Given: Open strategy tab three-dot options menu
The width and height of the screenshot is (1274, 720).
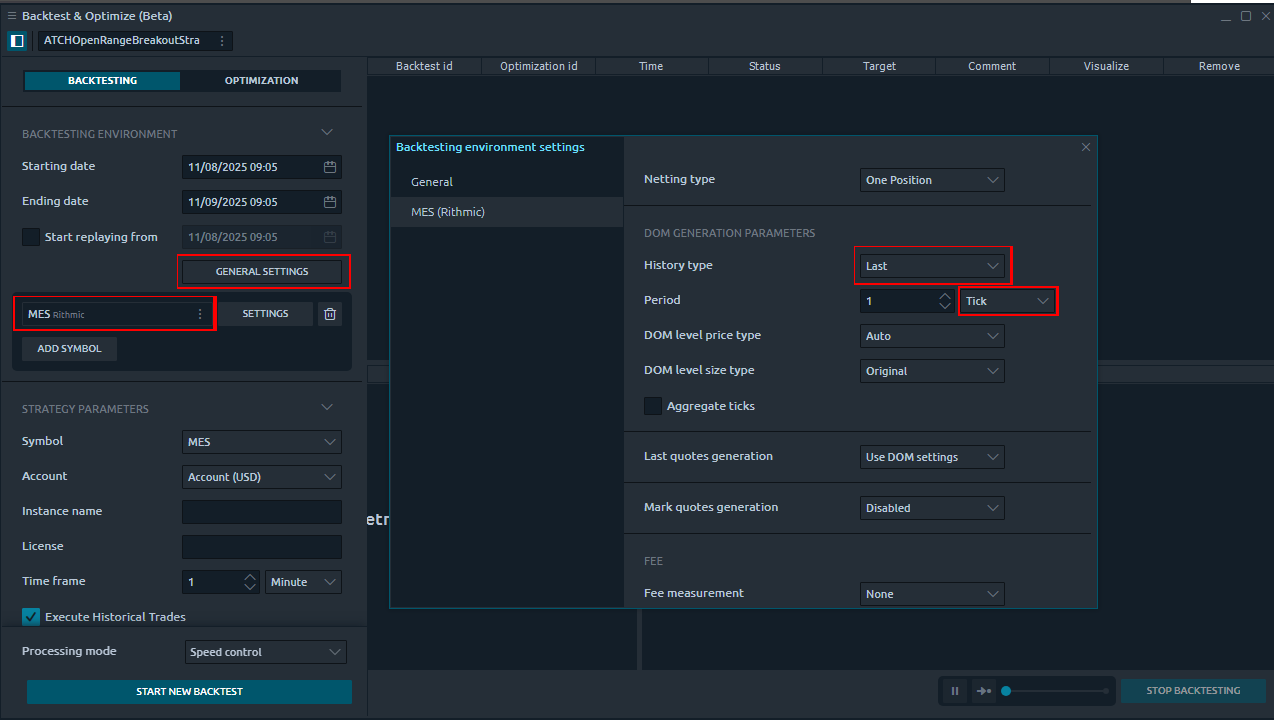Looking at the screenshot, I should (221, 41).
